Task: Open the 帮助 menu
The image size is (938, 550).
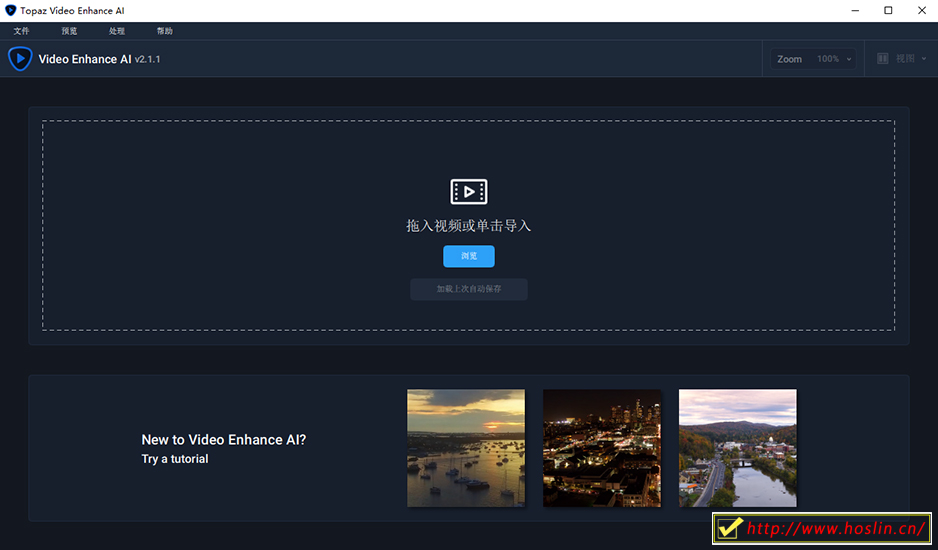Action: [x=165, y=31]
